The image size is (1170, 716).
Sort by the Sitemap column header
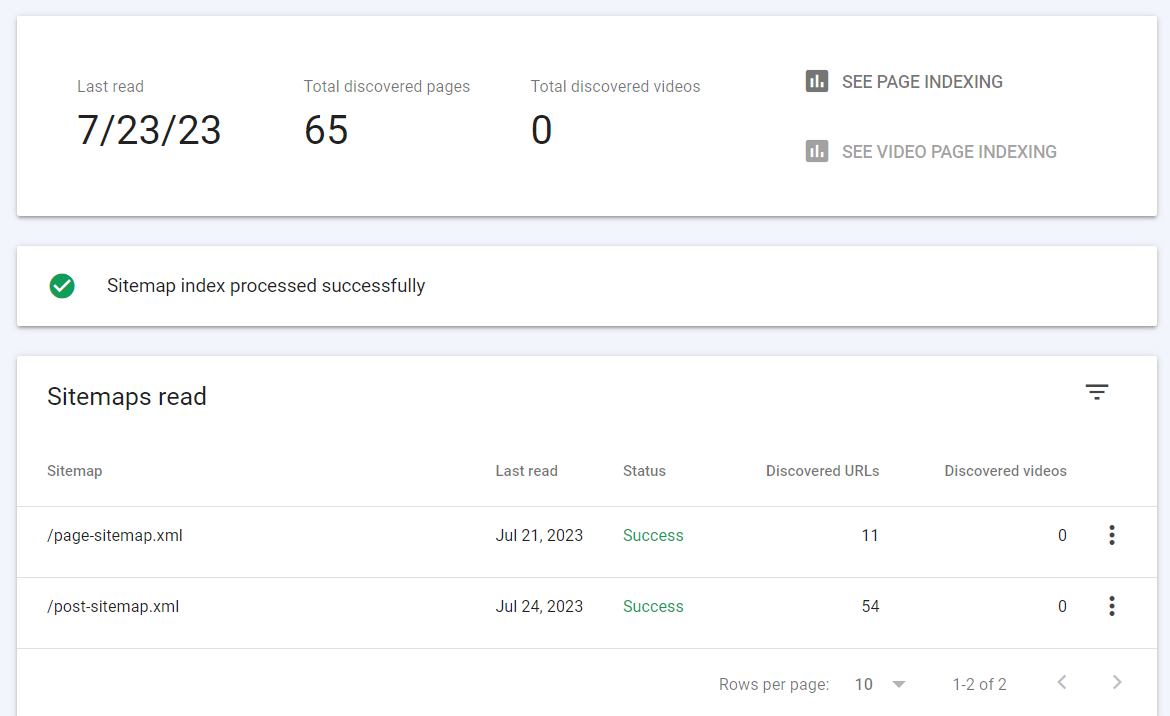pos(75,471)
